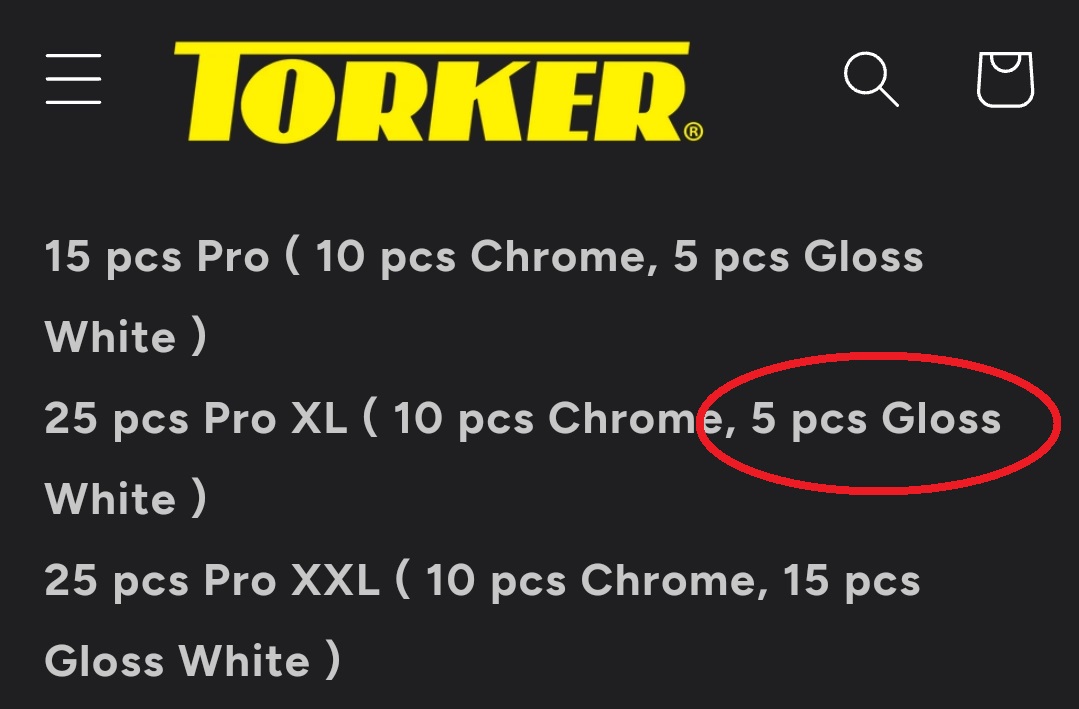Click "White )" below the Pro XL line
1079x709 pixels.
coord(125,500)
